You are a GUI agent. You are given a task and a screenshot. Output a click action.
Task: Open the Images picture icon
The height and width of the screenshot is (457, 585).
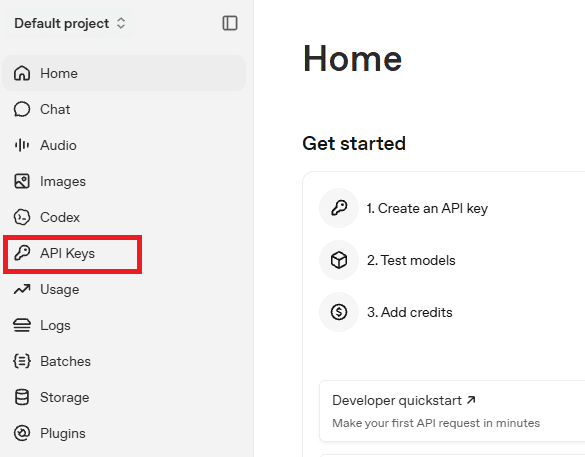[22, 181]
